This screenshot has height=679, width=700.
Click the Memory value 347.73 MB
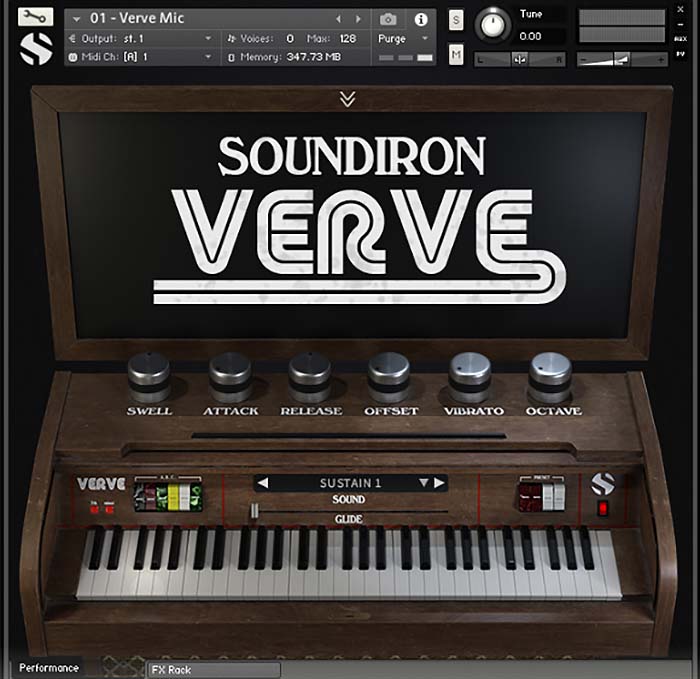313,57
